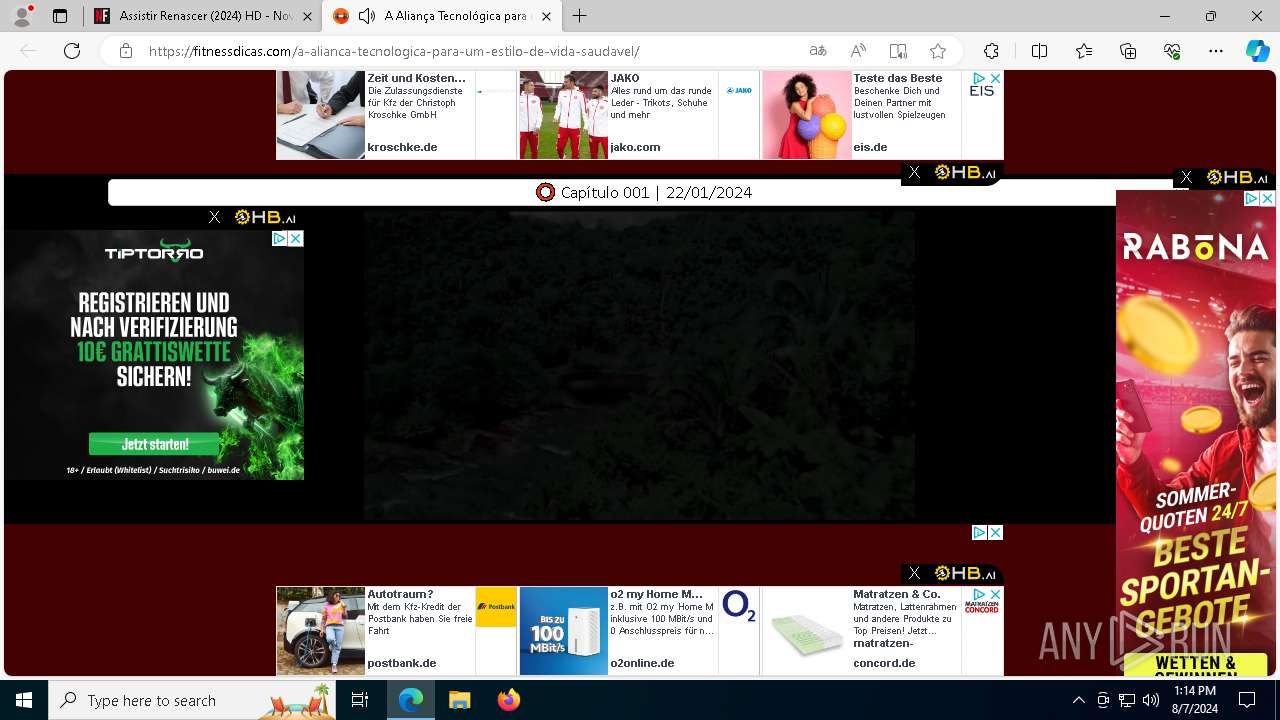Close the Tiptorro ad X
Screen dimensions: 1280x720
(x=295, y=239)
